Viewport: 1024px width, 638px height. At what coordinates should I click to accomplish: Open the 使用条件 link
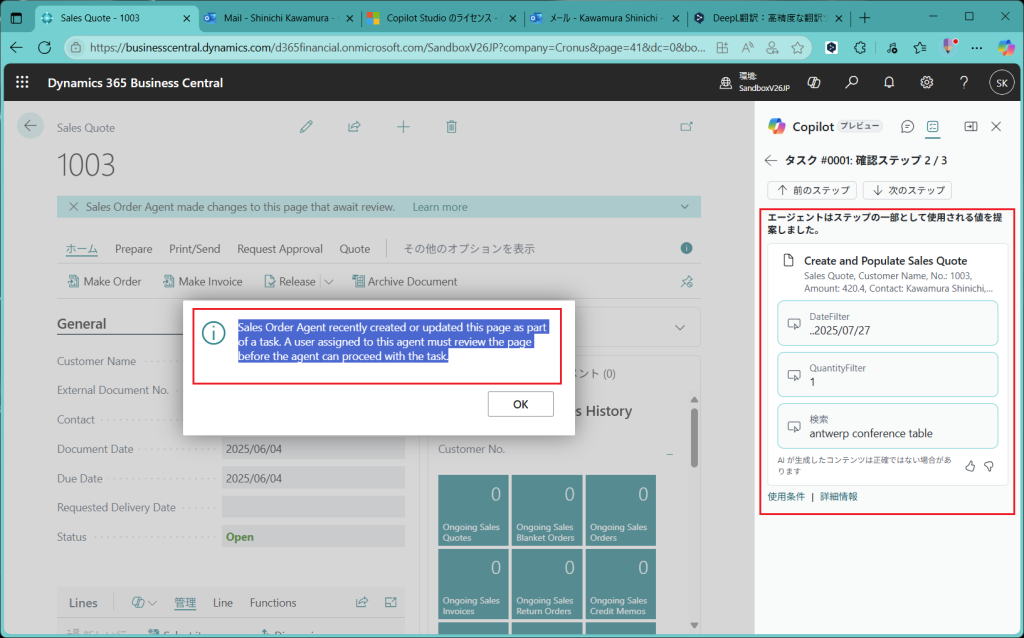tap(786, 496)
